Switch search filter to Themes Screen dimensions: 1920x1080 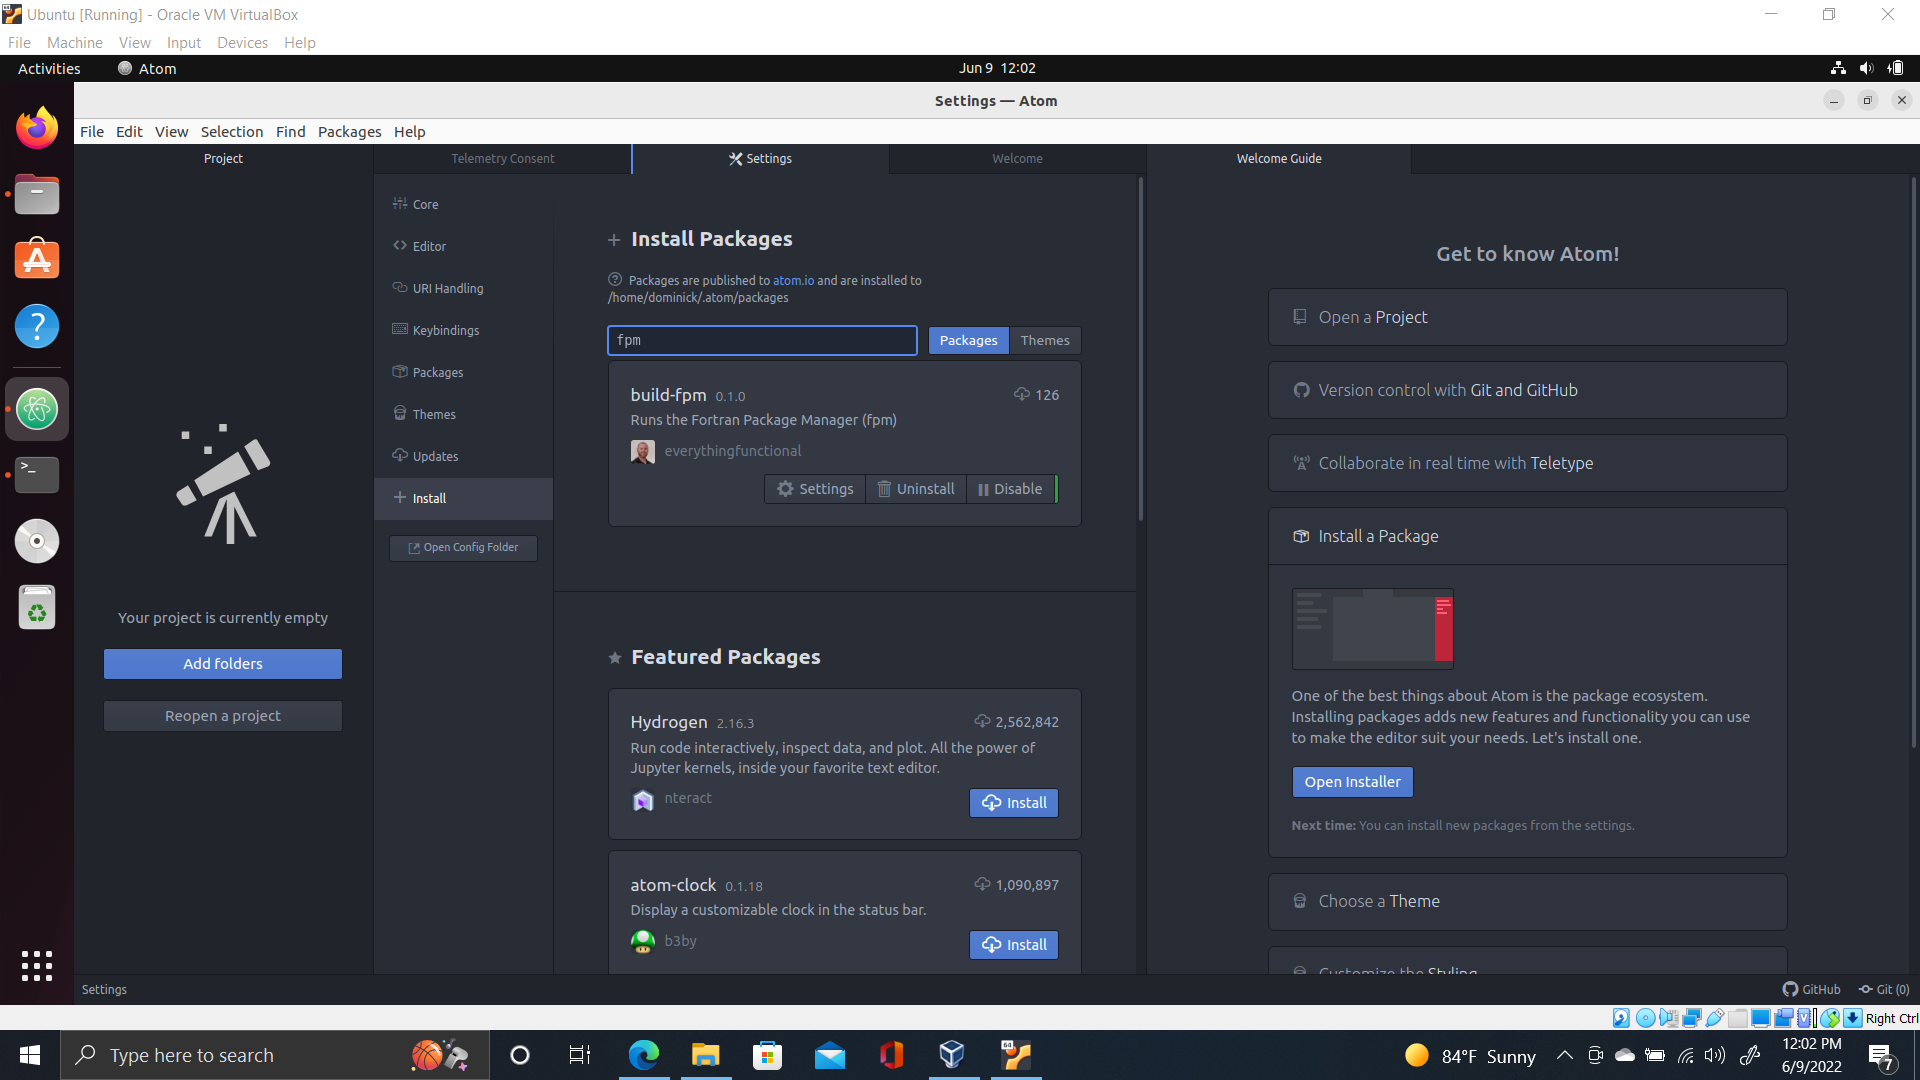[x=1045, y=340]
